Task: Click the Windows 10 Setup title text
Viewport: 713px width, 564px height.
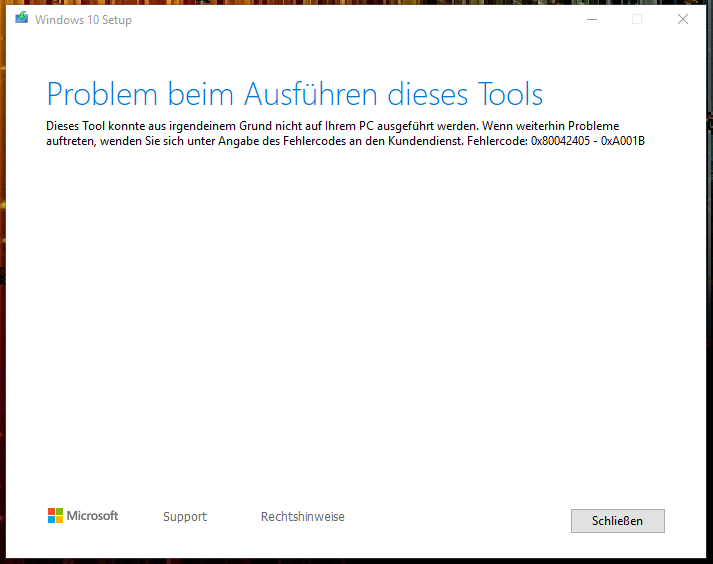Action: pos(83,20)
